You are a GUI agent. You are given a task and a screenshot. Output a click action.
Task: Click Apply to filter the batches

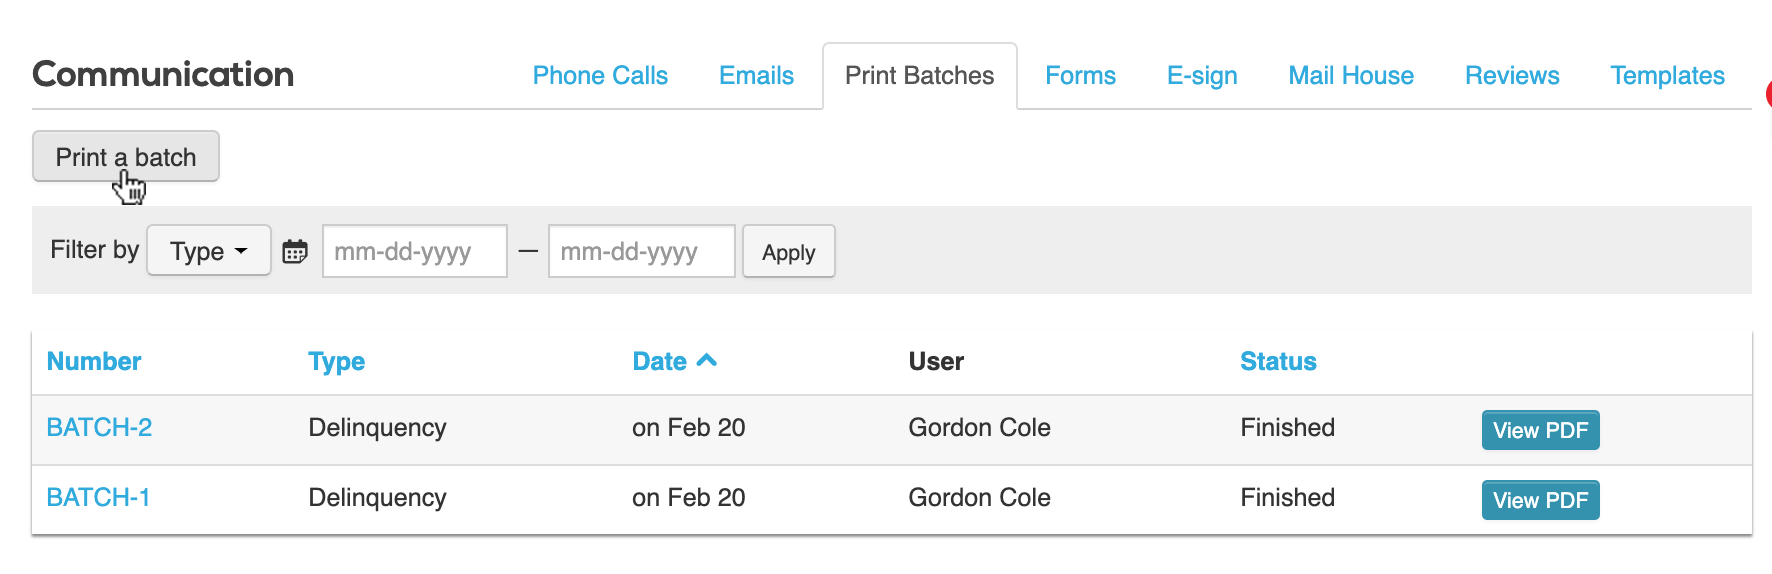(x=788, y=252)
